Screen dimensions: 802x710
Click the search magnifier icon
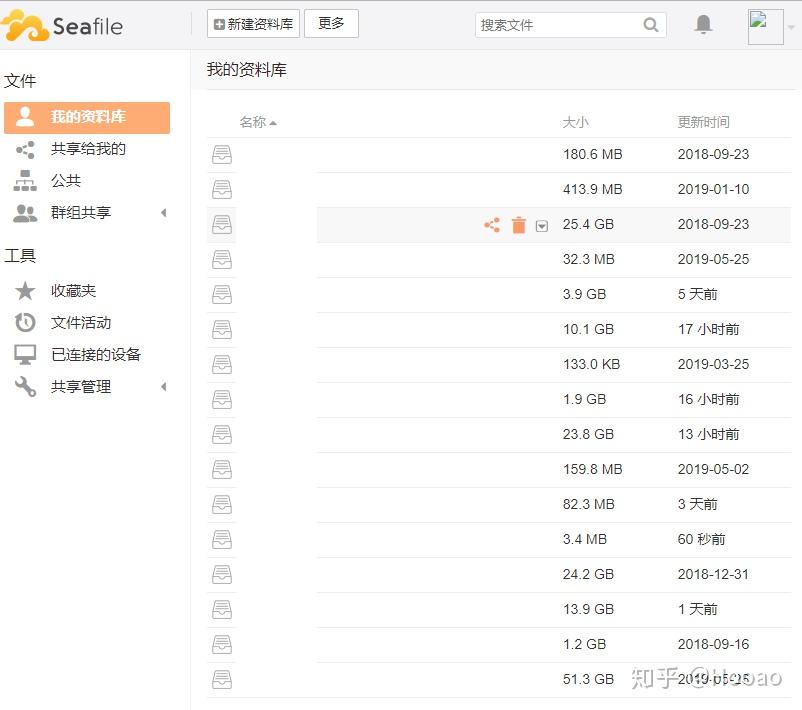650,25
